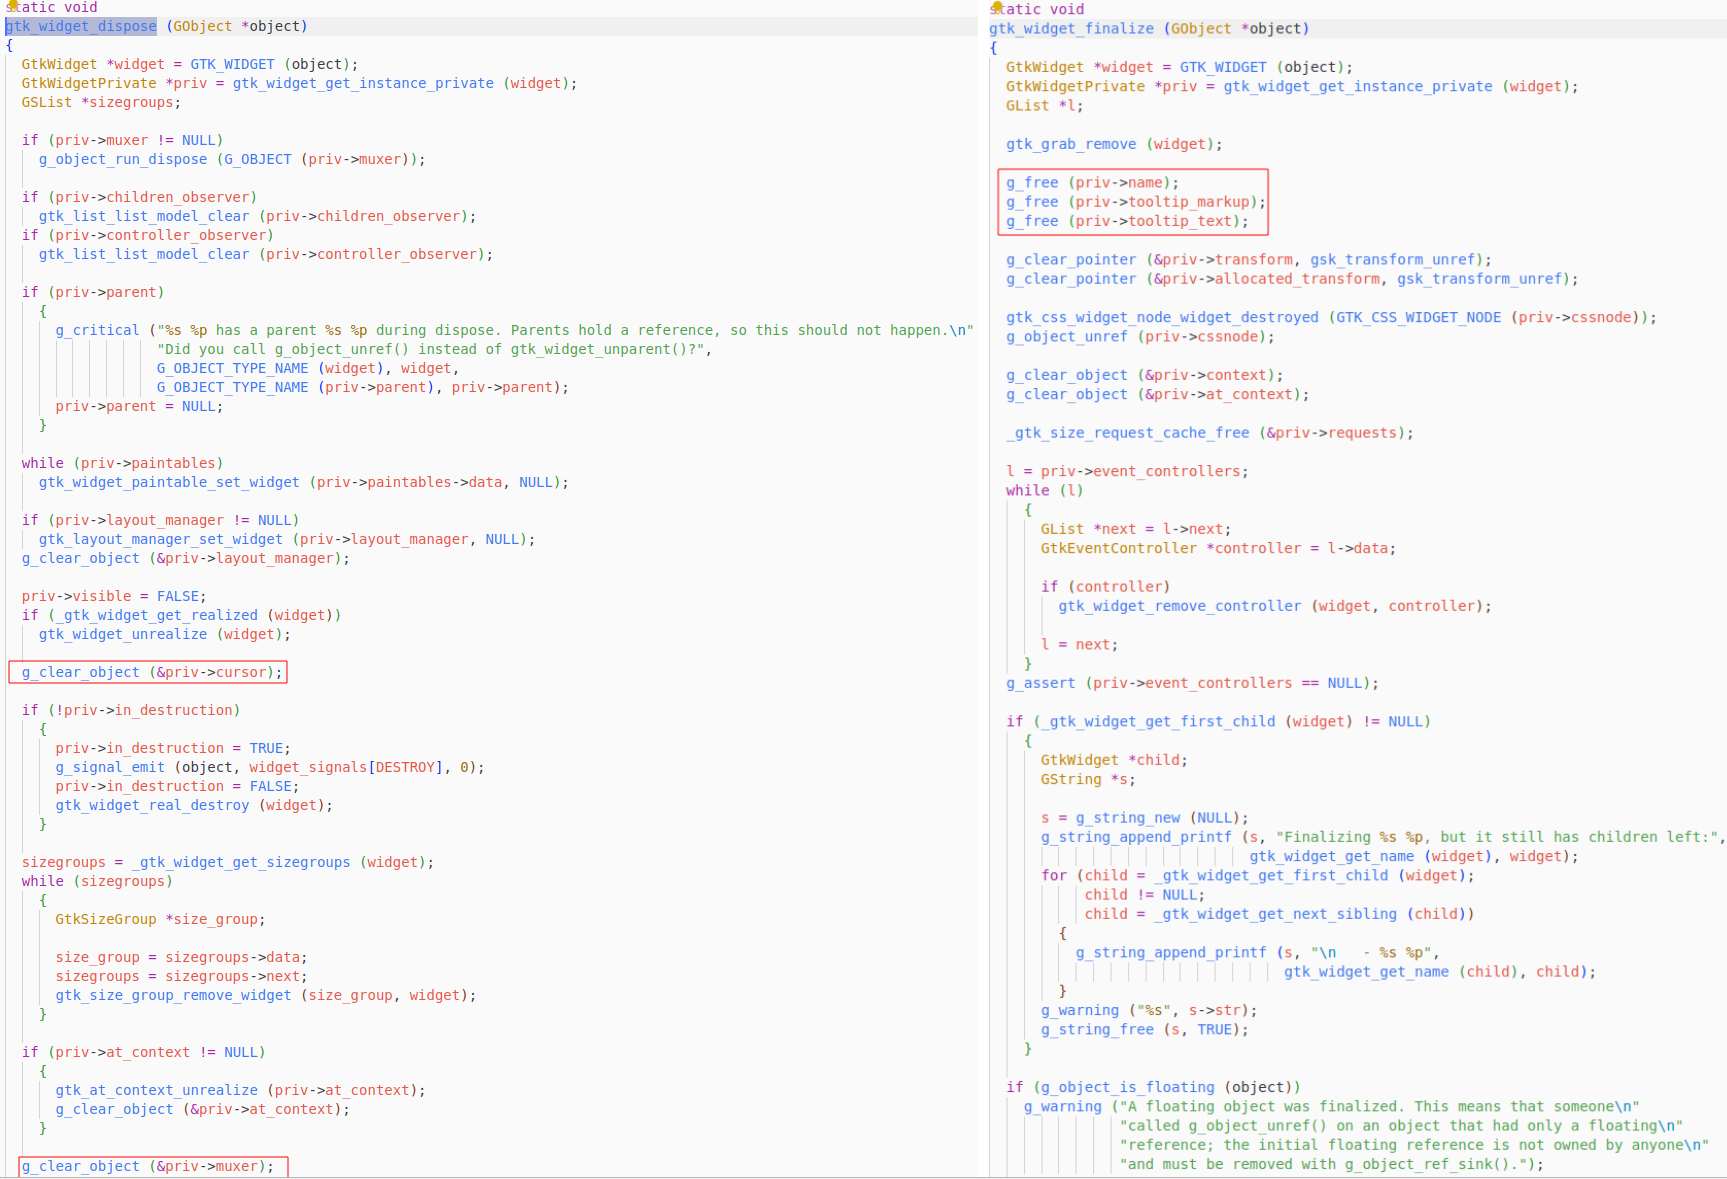Click the 'sizegroups = sizegroups->next;' line
Screen dimensions: 1727x1179
click(181, 976)
